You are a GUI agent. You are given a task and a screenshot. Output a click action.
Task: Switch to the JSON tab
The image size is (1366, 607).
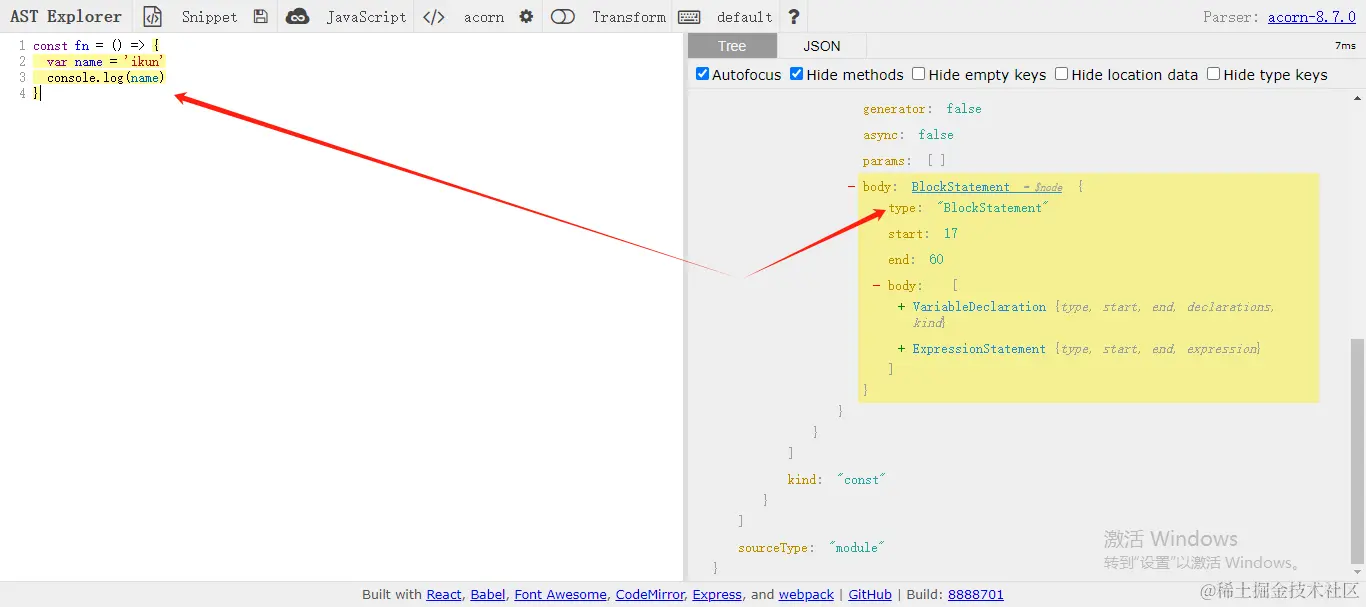tap(822, 46)
